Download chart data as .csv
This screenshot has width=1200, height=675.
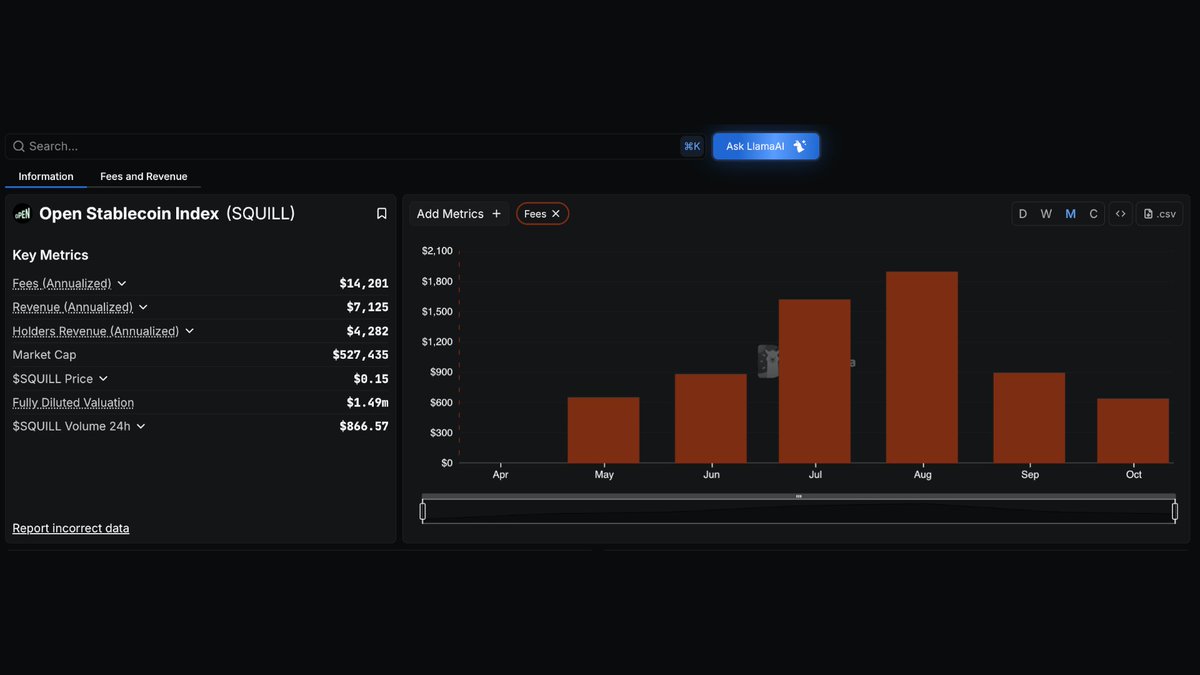click(x=1160, y=214)
